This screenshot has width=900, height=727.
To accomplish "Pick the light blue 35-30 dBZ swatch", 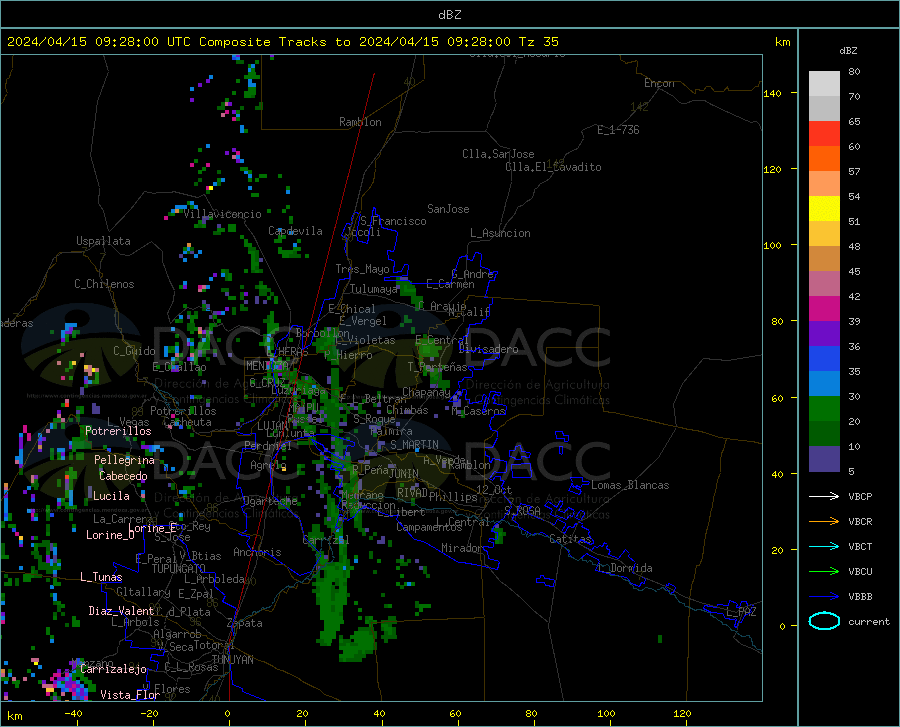I will click(824, 384).
